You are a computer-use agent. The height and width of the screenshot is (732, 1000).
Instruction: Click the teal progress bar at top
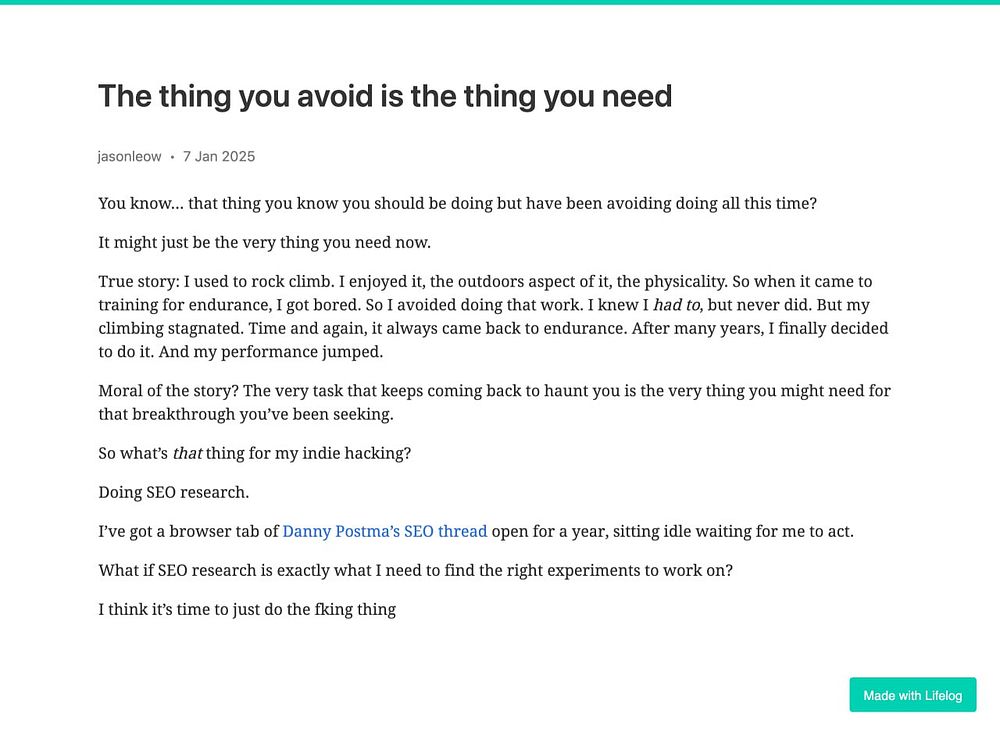point(500,2)
